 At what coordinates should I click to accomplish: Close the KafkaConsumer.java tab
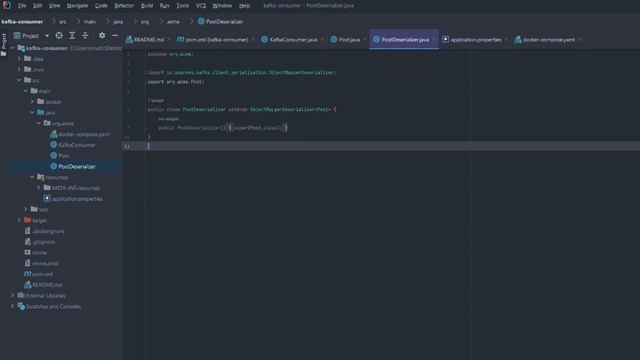click(322, 40)
